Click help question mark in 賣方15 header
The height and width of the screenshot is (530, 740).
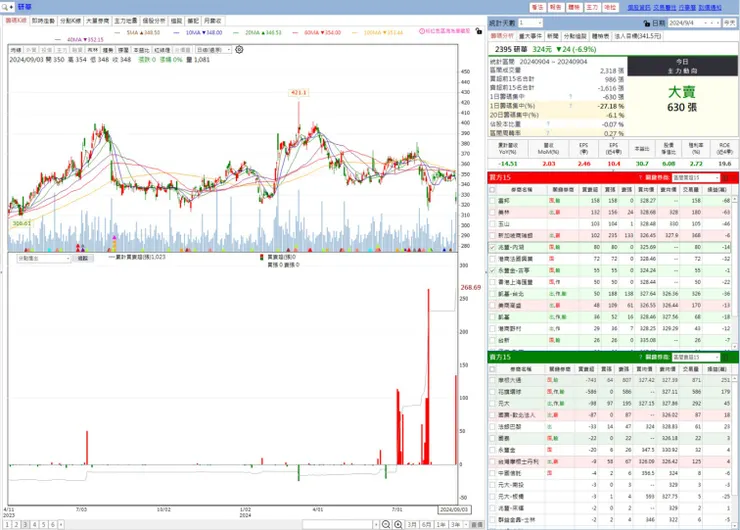click(x=640, y=357)
